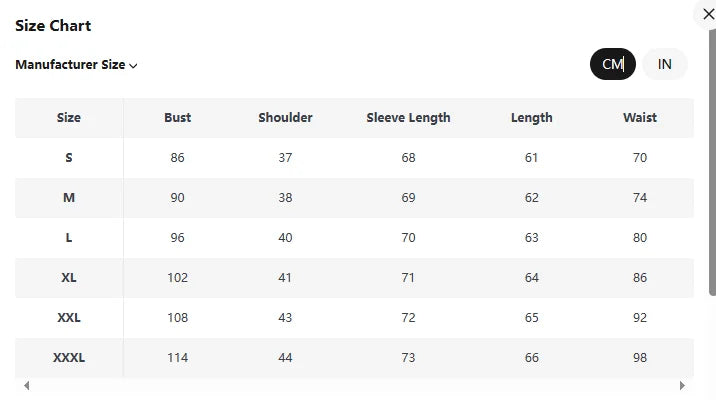Open the Manufacturer Size dropdown
Image resolution: width=716 pixels, height=400 pixels.
pyautogui.click(x=76, y=65)
